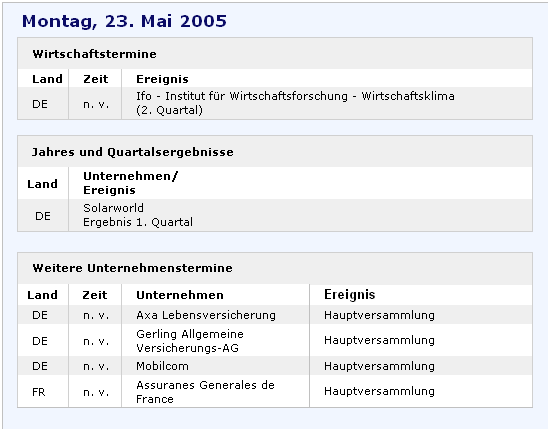Click the Hauptversammlung cell for Mobilcom
The image size is (550, 431).
click(x=379, y=366)
